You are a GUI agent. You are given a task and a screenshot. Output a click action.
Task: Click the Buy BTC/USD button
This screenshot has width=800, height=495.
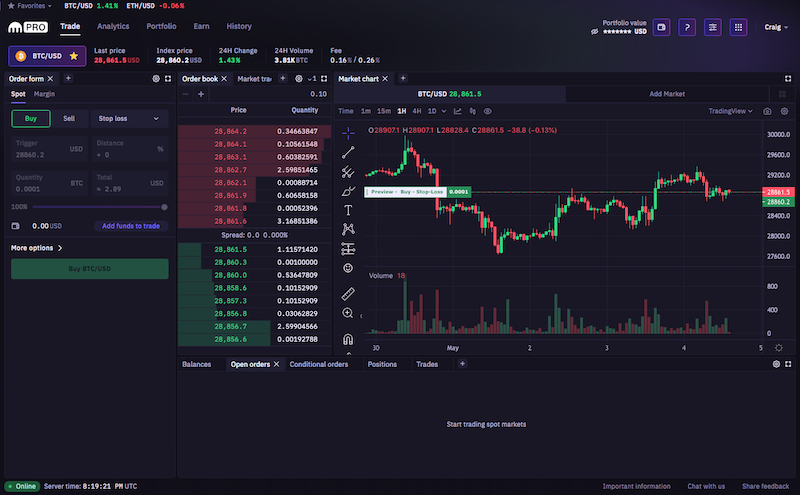[x=90, y=268]
